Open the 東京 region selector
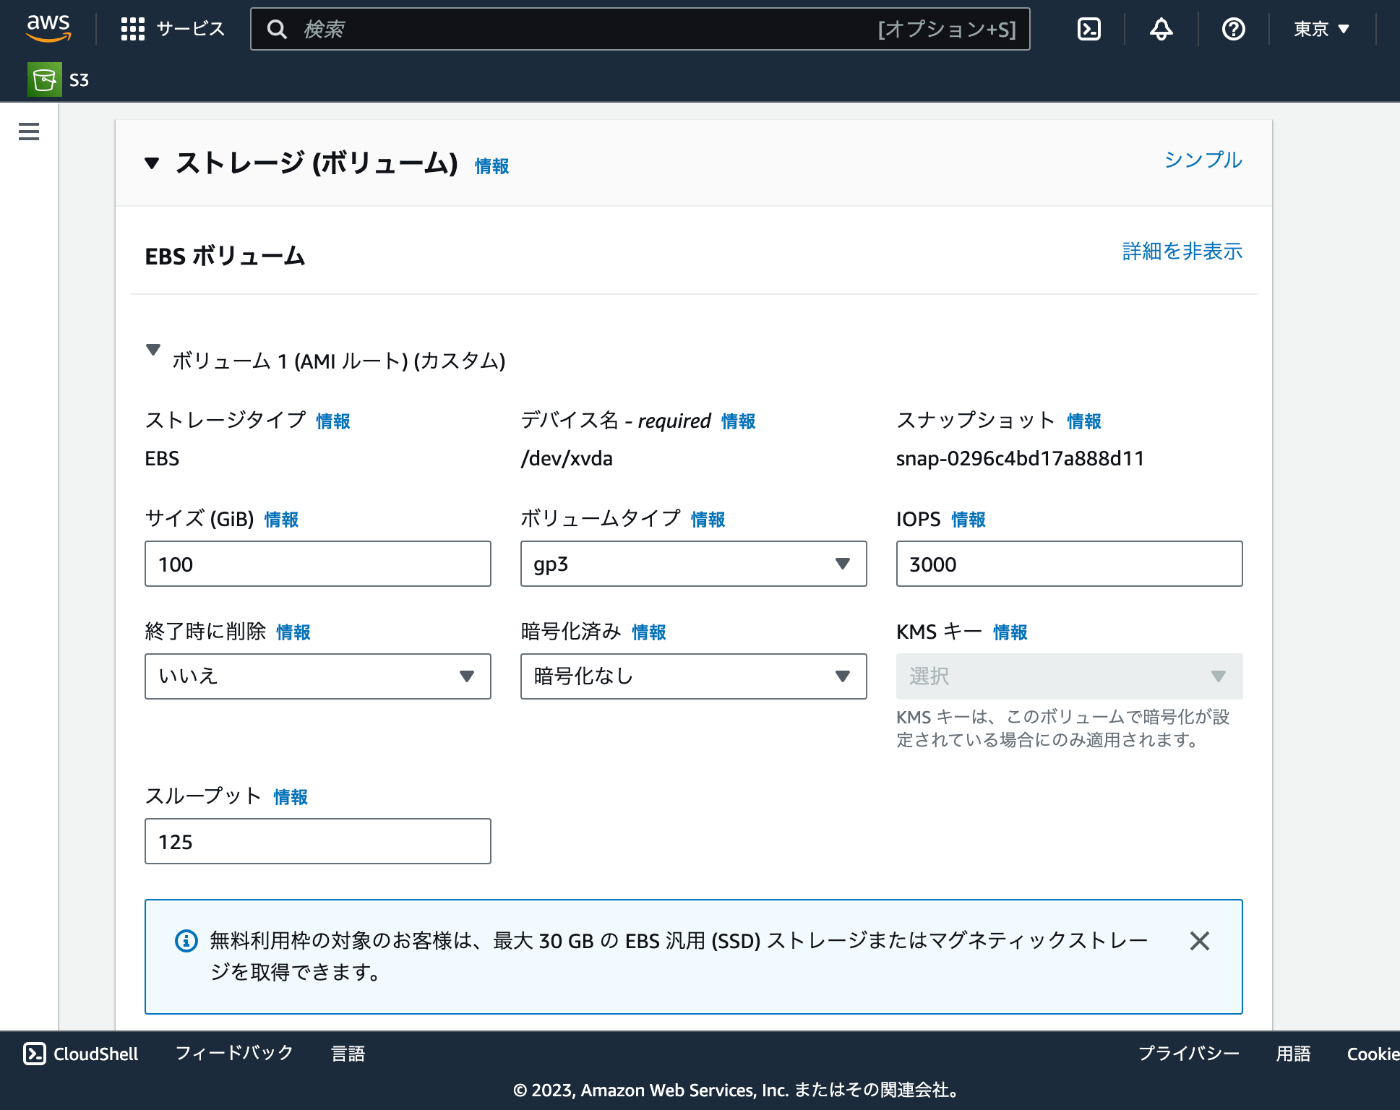The width and height of the screenshot is (1400, 1110). tap(1321, 29)
